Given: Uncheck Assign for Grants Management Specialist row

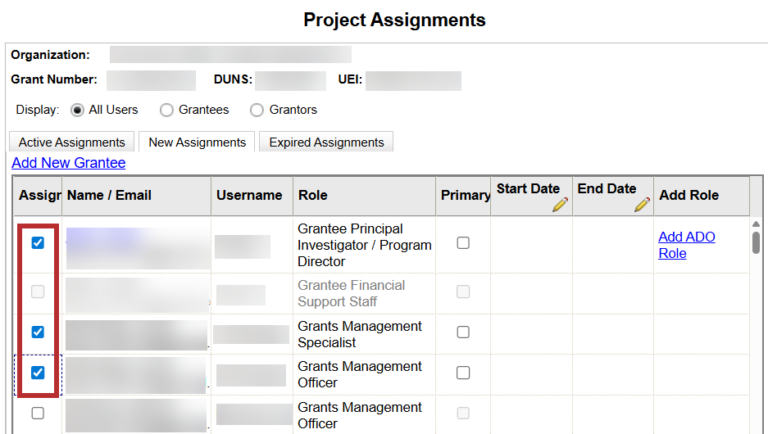Looking at the screenshot, I should click(38, 332).
